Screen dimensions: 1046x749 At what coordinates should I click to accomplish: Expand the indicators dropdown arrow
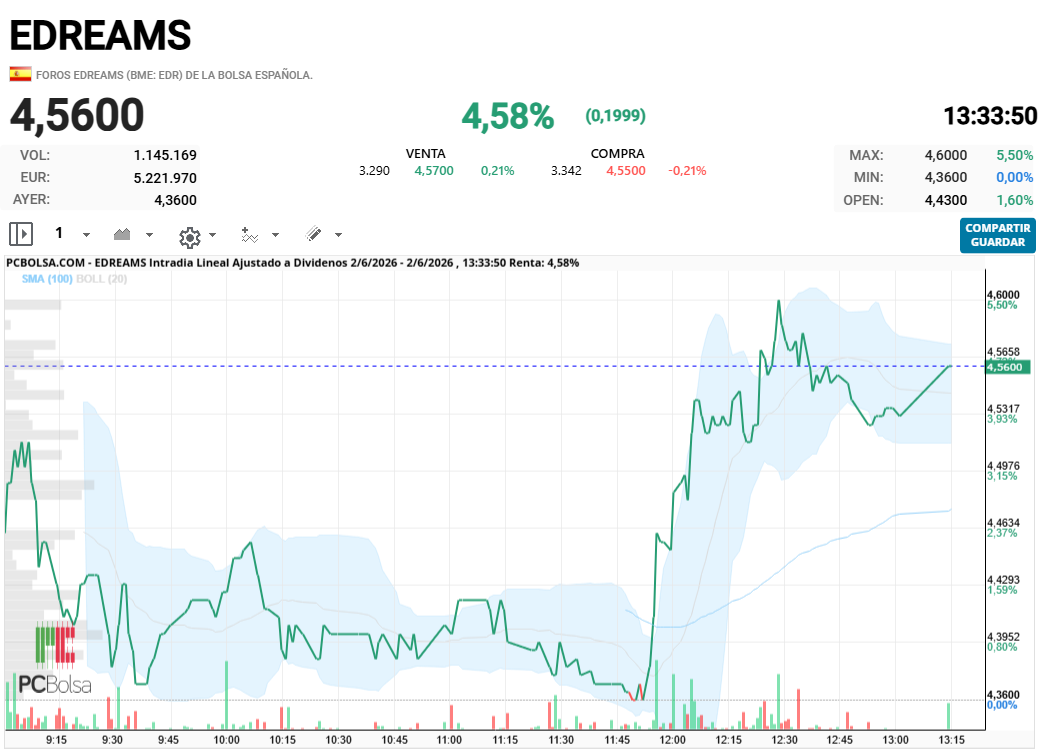[276, 235]
